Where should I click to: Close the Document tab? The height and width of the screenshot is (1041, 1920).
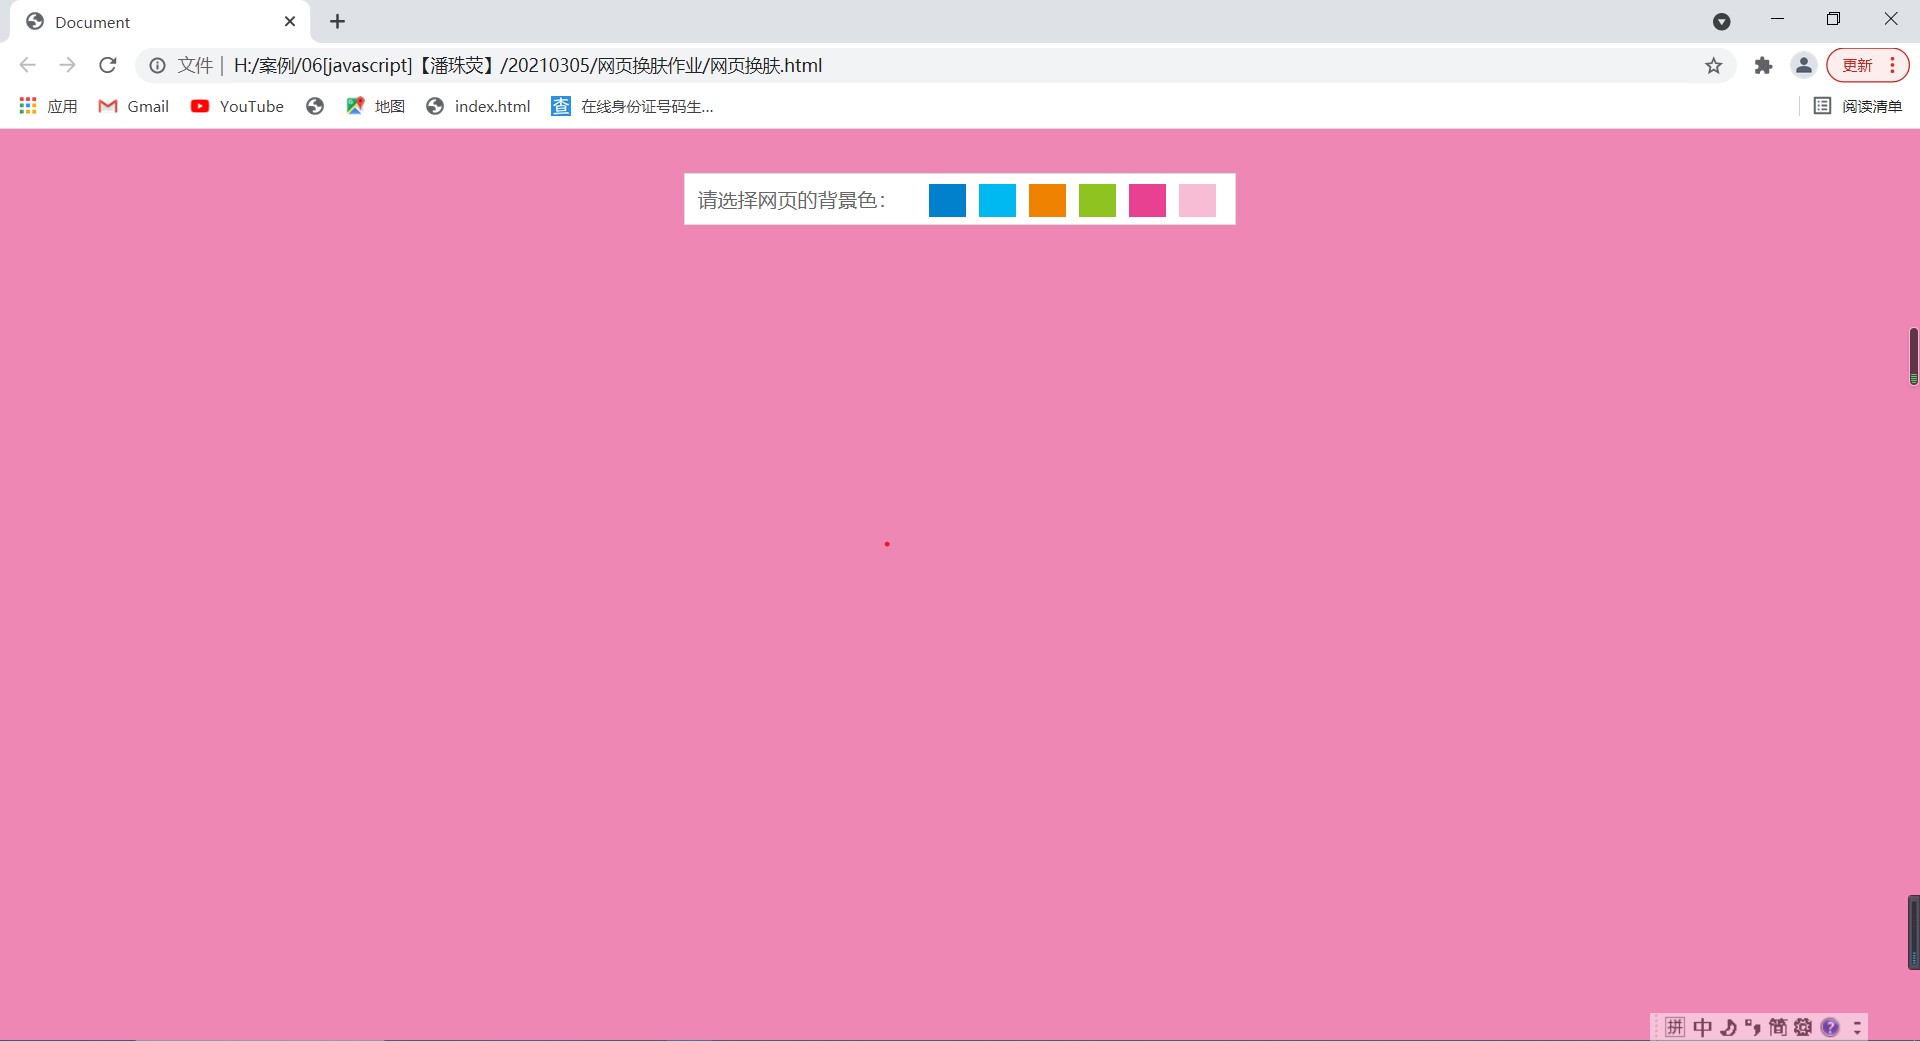click(290, 21)
